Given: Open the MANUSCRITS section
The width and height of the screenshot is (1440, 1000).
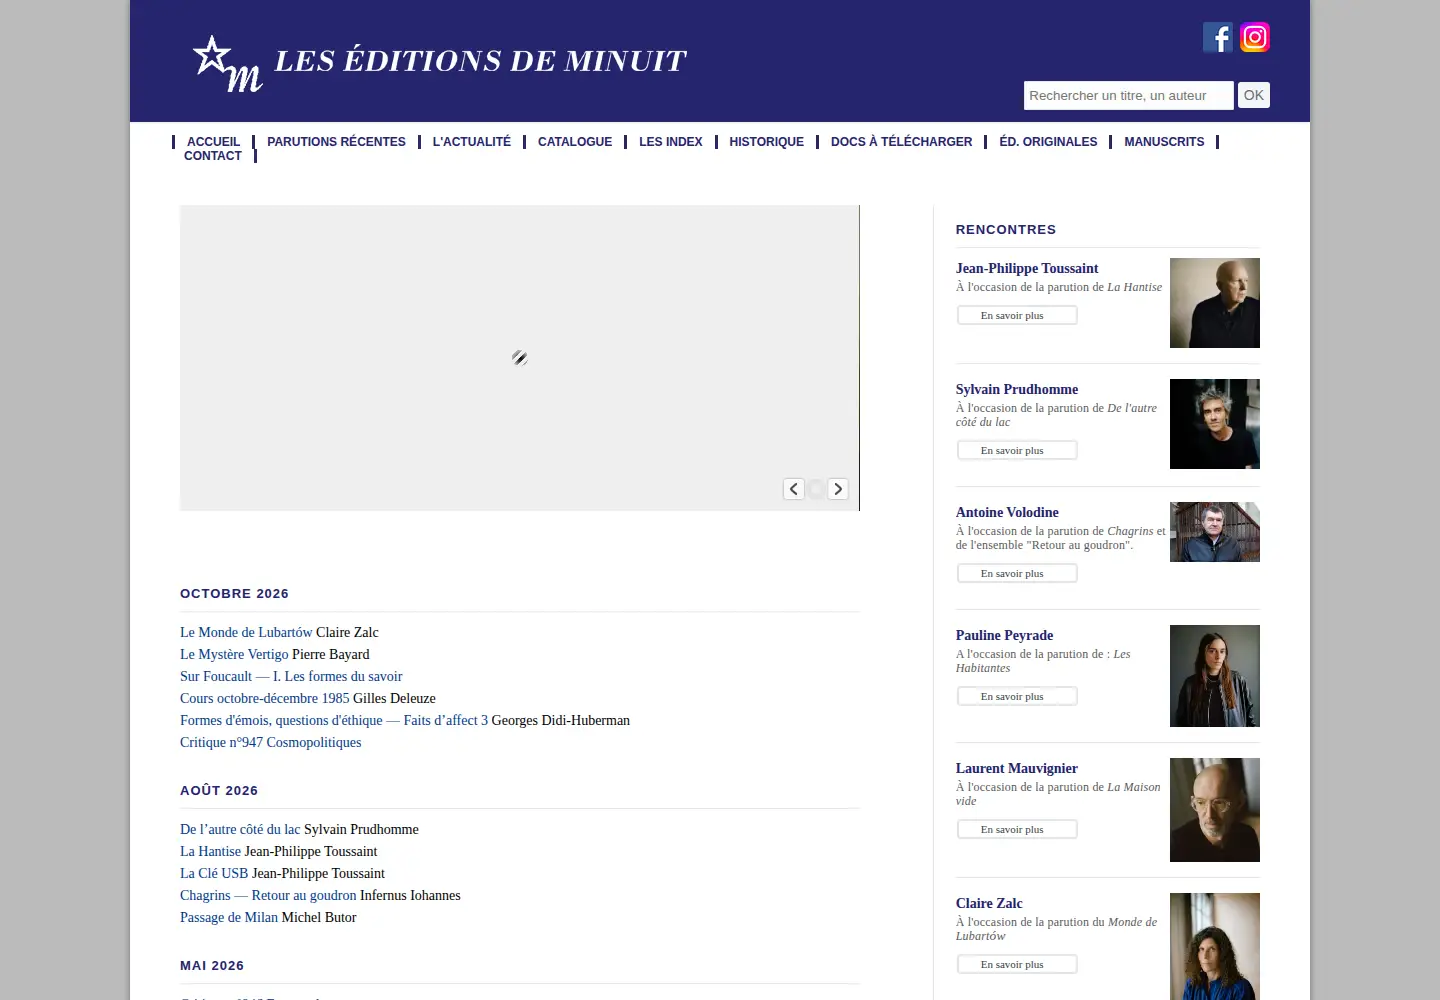Looking at the screenshot, I should pos(1164,142).
